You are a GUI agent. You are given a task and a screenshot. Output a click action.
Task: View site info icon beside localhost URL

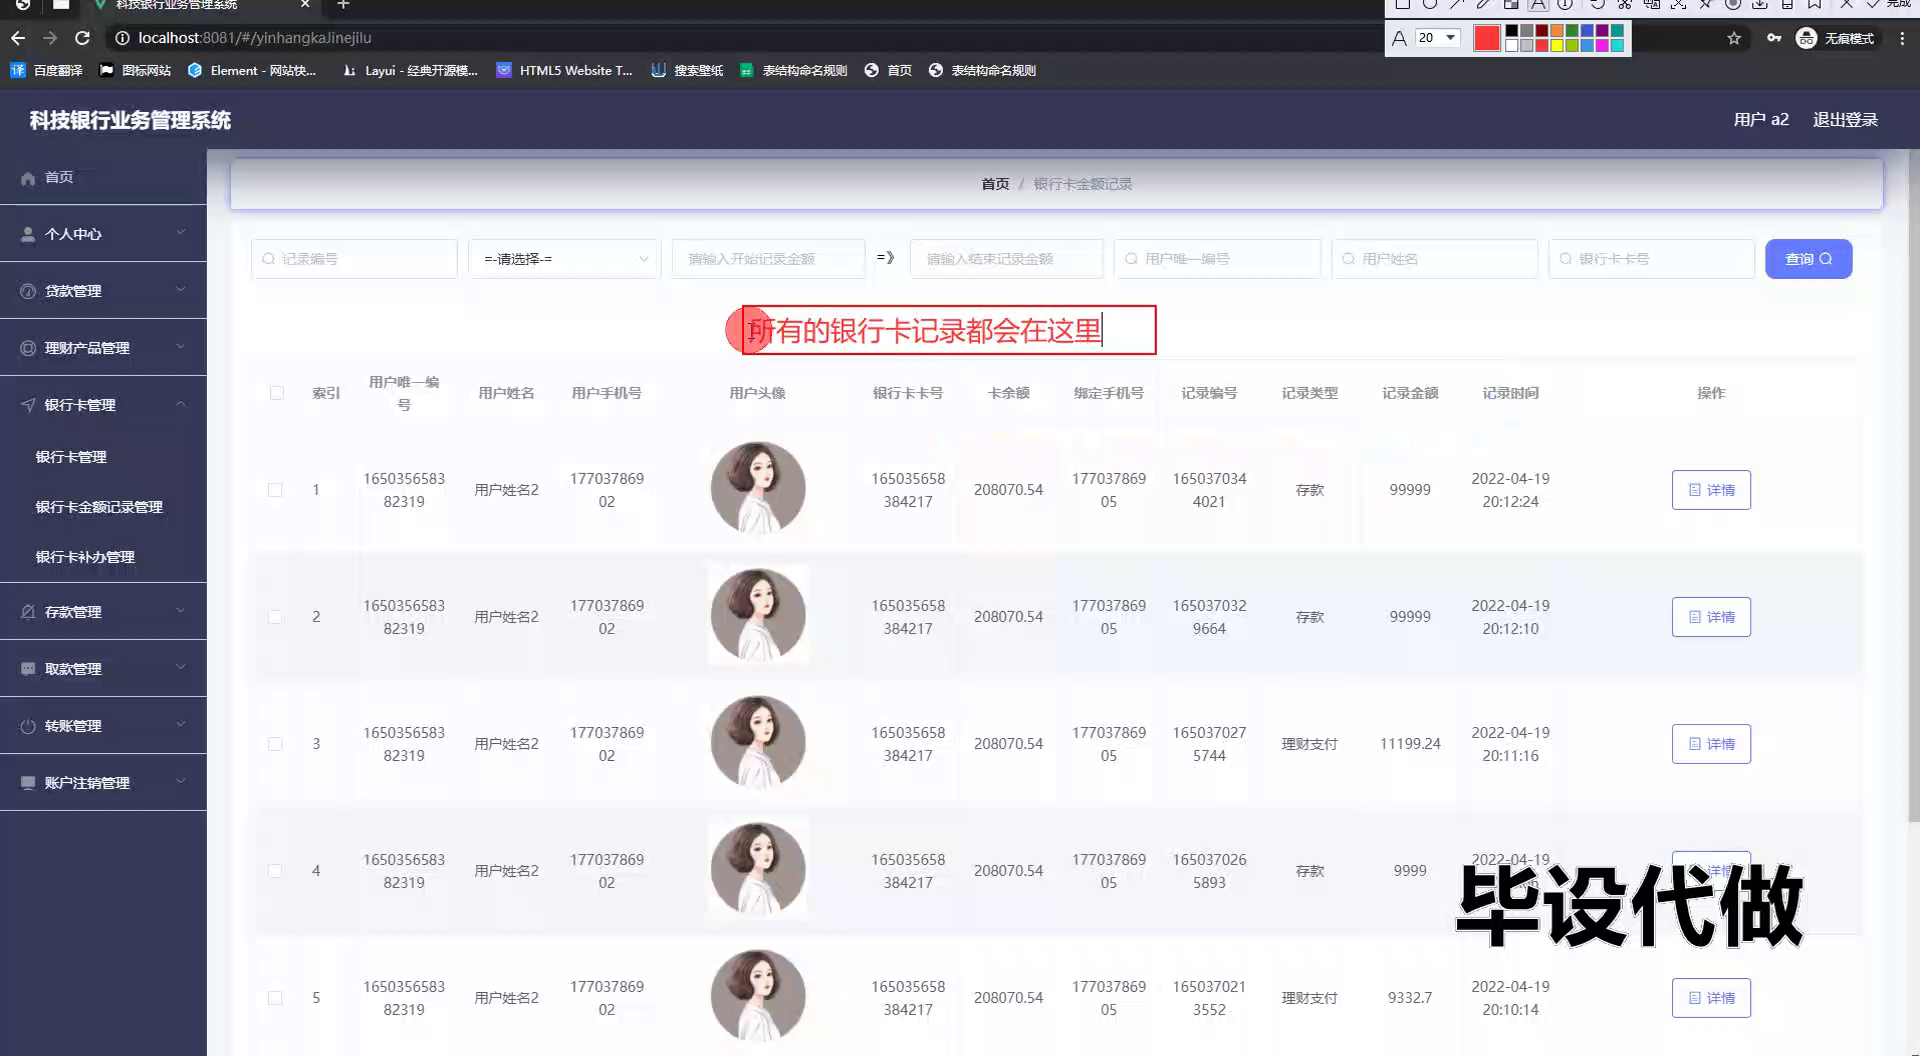[x=122, y=38]
